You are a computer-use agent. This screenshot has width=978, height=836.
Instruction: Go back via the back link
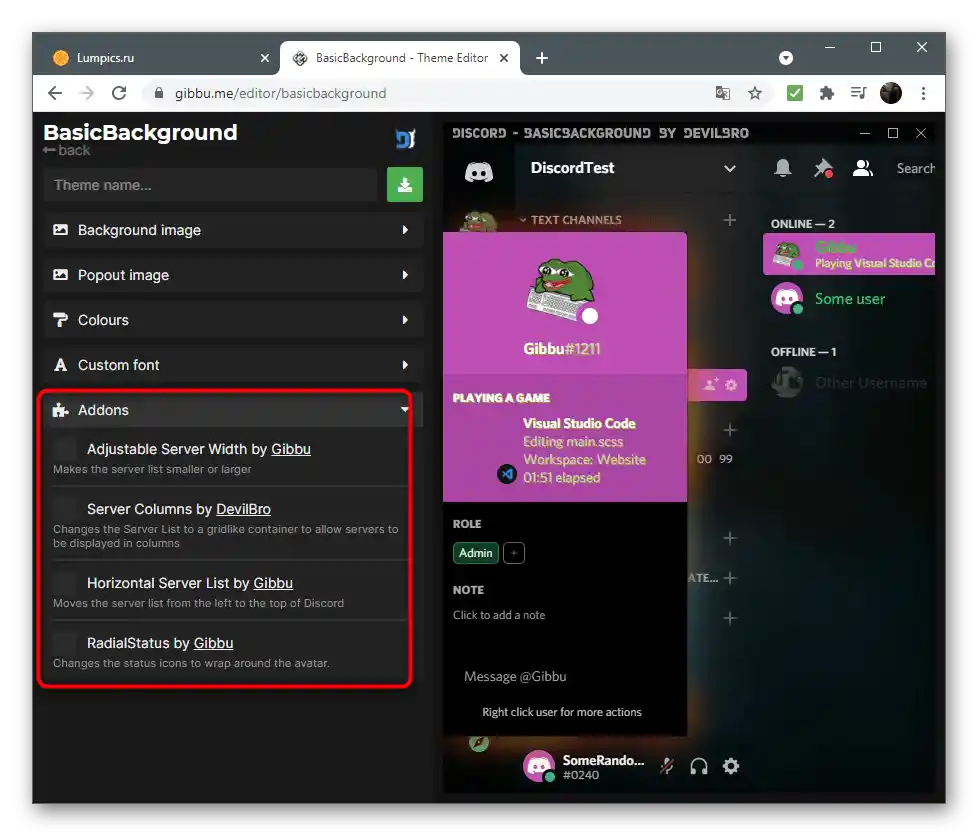point(67,150)
